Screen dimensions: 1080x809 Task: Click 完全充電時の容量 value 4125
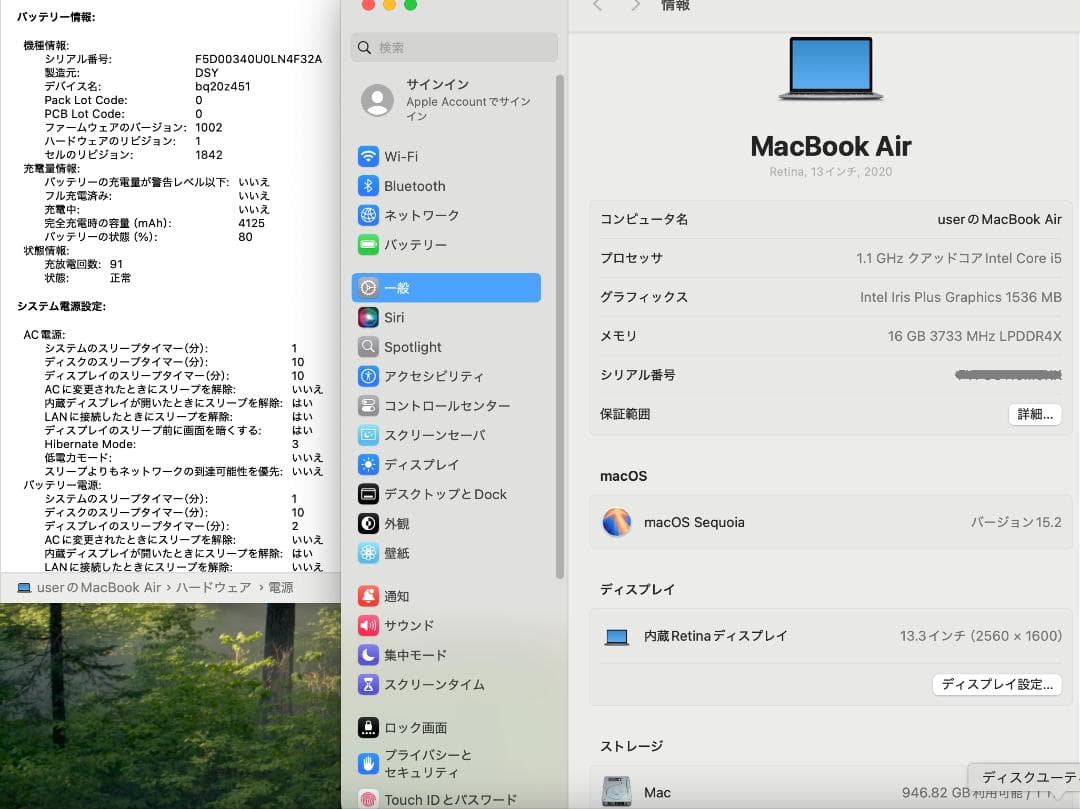coord(251,223)
